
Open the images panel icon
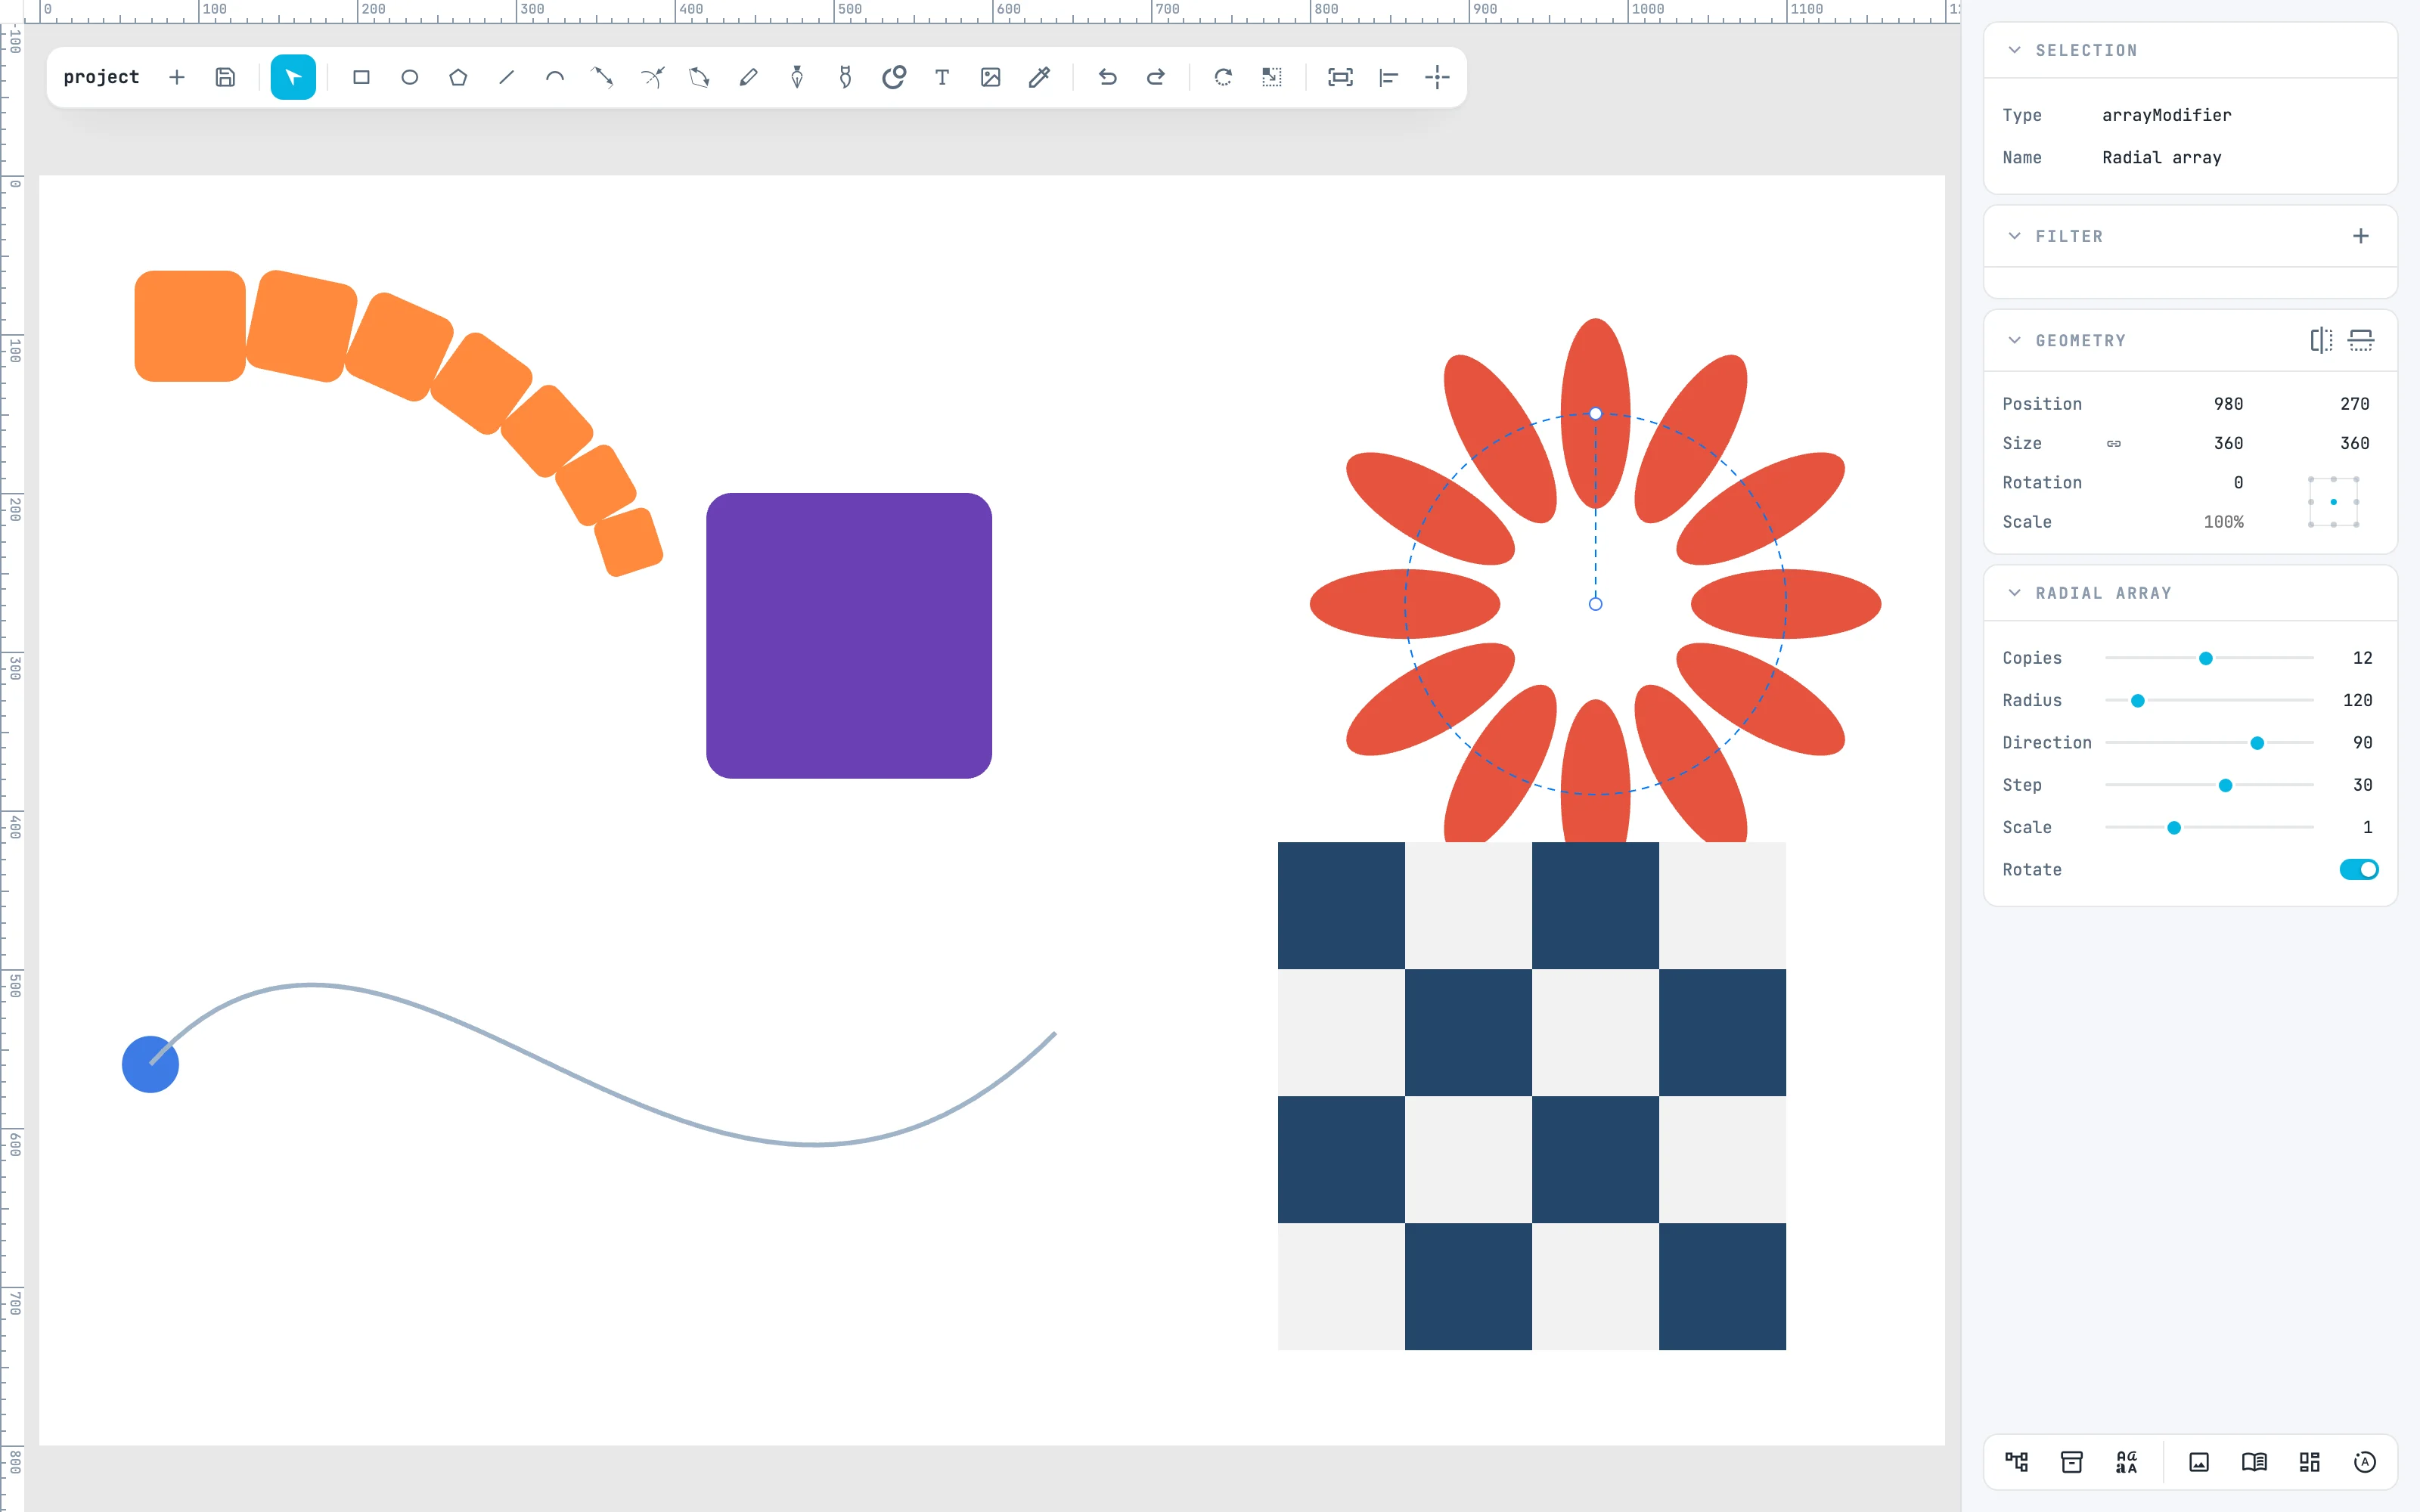[2199, 1462]
